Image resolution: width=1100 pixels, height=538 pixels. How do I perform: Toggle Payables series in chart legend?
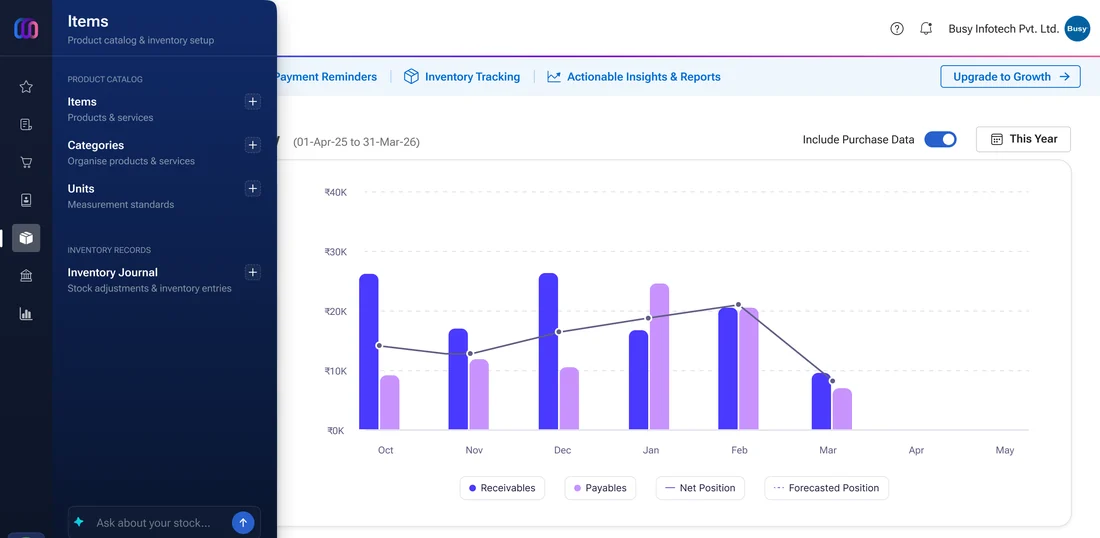(600, 488)
